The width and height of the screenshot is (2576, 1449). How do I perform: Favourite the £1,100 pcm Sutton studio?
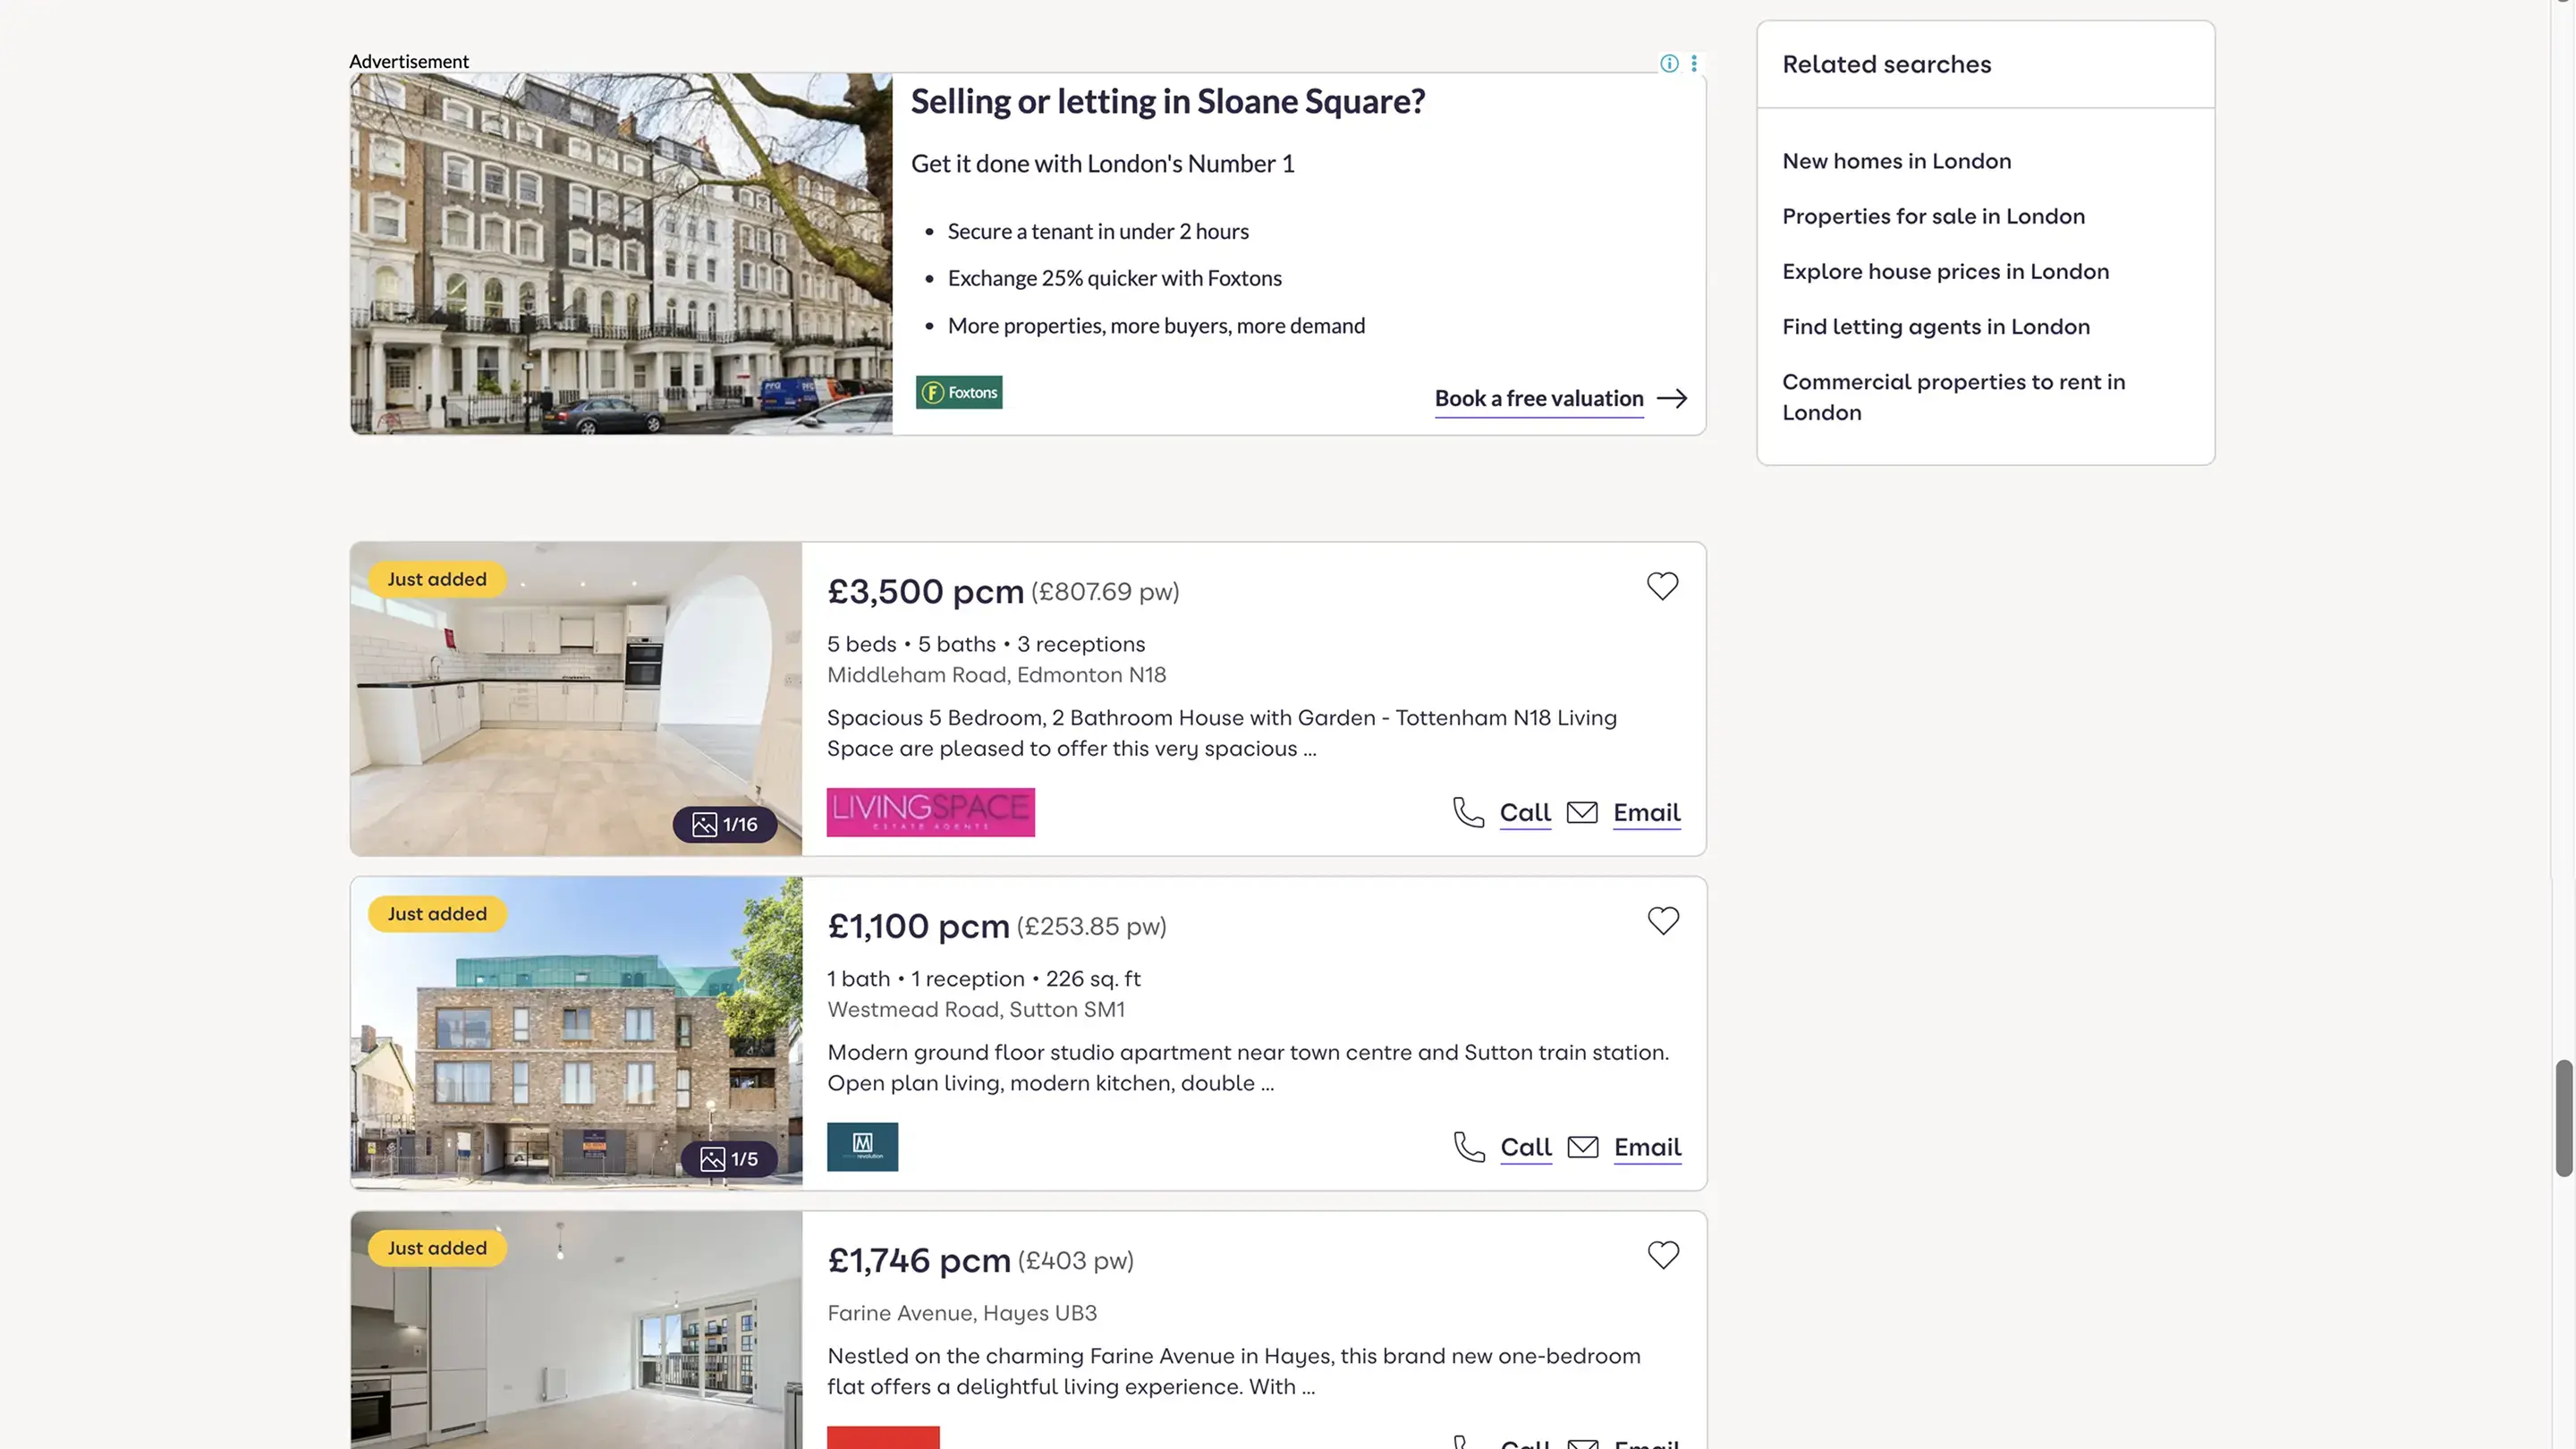(1663, 921)
